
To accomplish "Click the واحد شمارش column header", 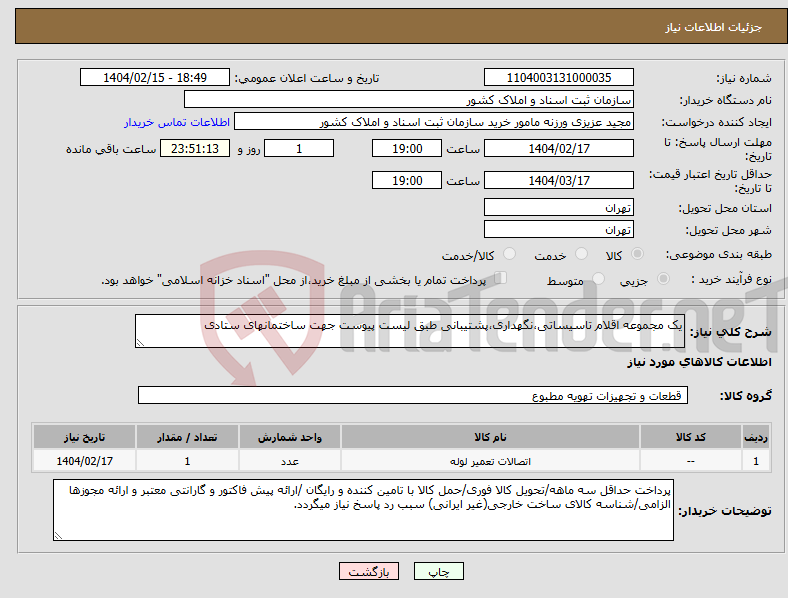I will coord(290,437).
